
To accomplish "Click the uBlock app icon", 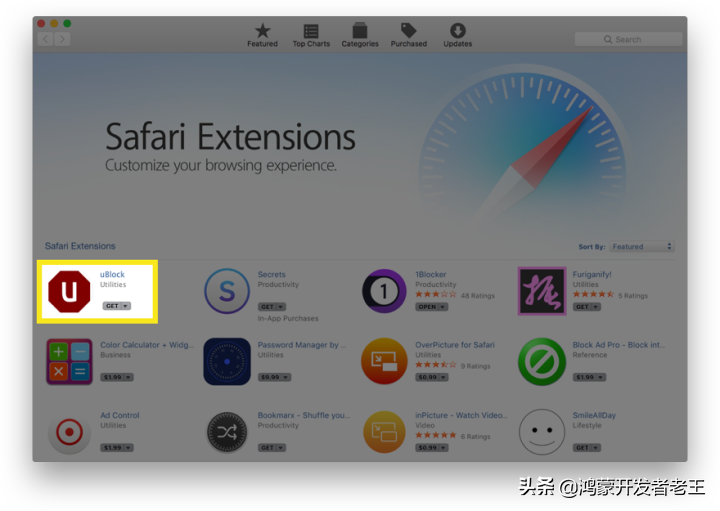I will click(x=69, y=292).
